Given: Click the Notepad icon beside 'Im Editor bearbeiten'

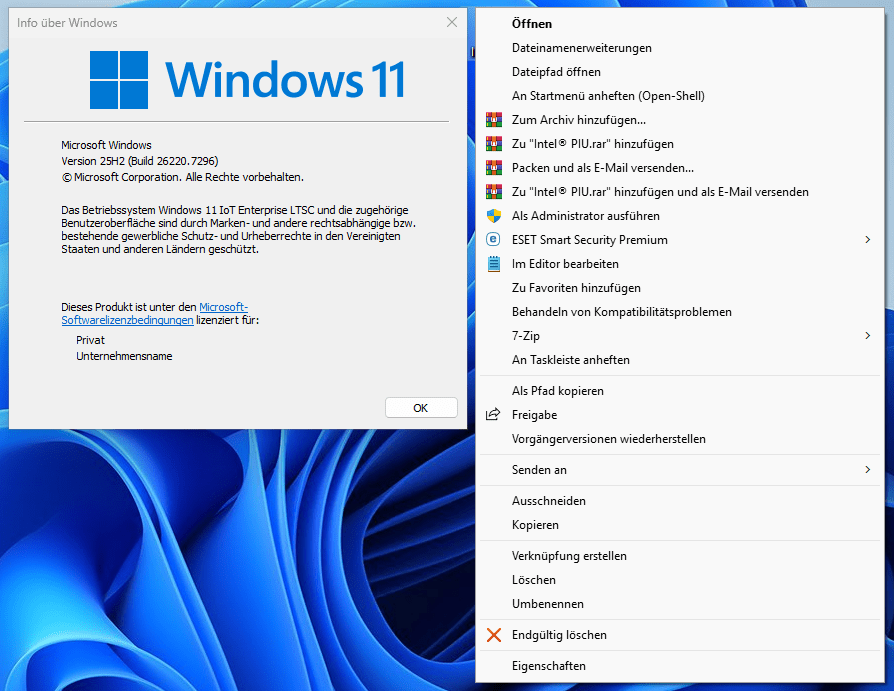Looking at the screenshot, I should tap(494, 263).
